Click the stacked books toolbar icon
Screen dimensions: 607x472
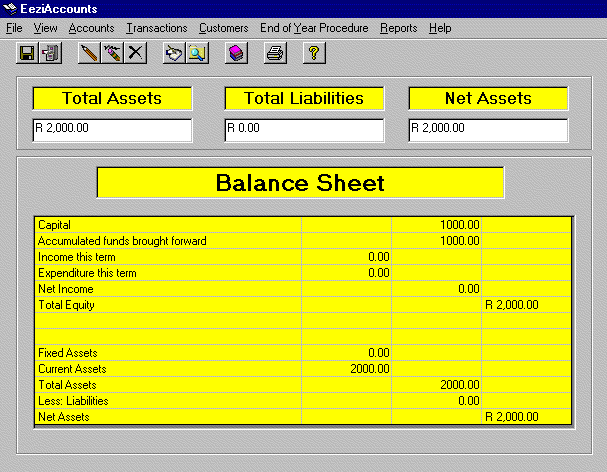(236, 53)
